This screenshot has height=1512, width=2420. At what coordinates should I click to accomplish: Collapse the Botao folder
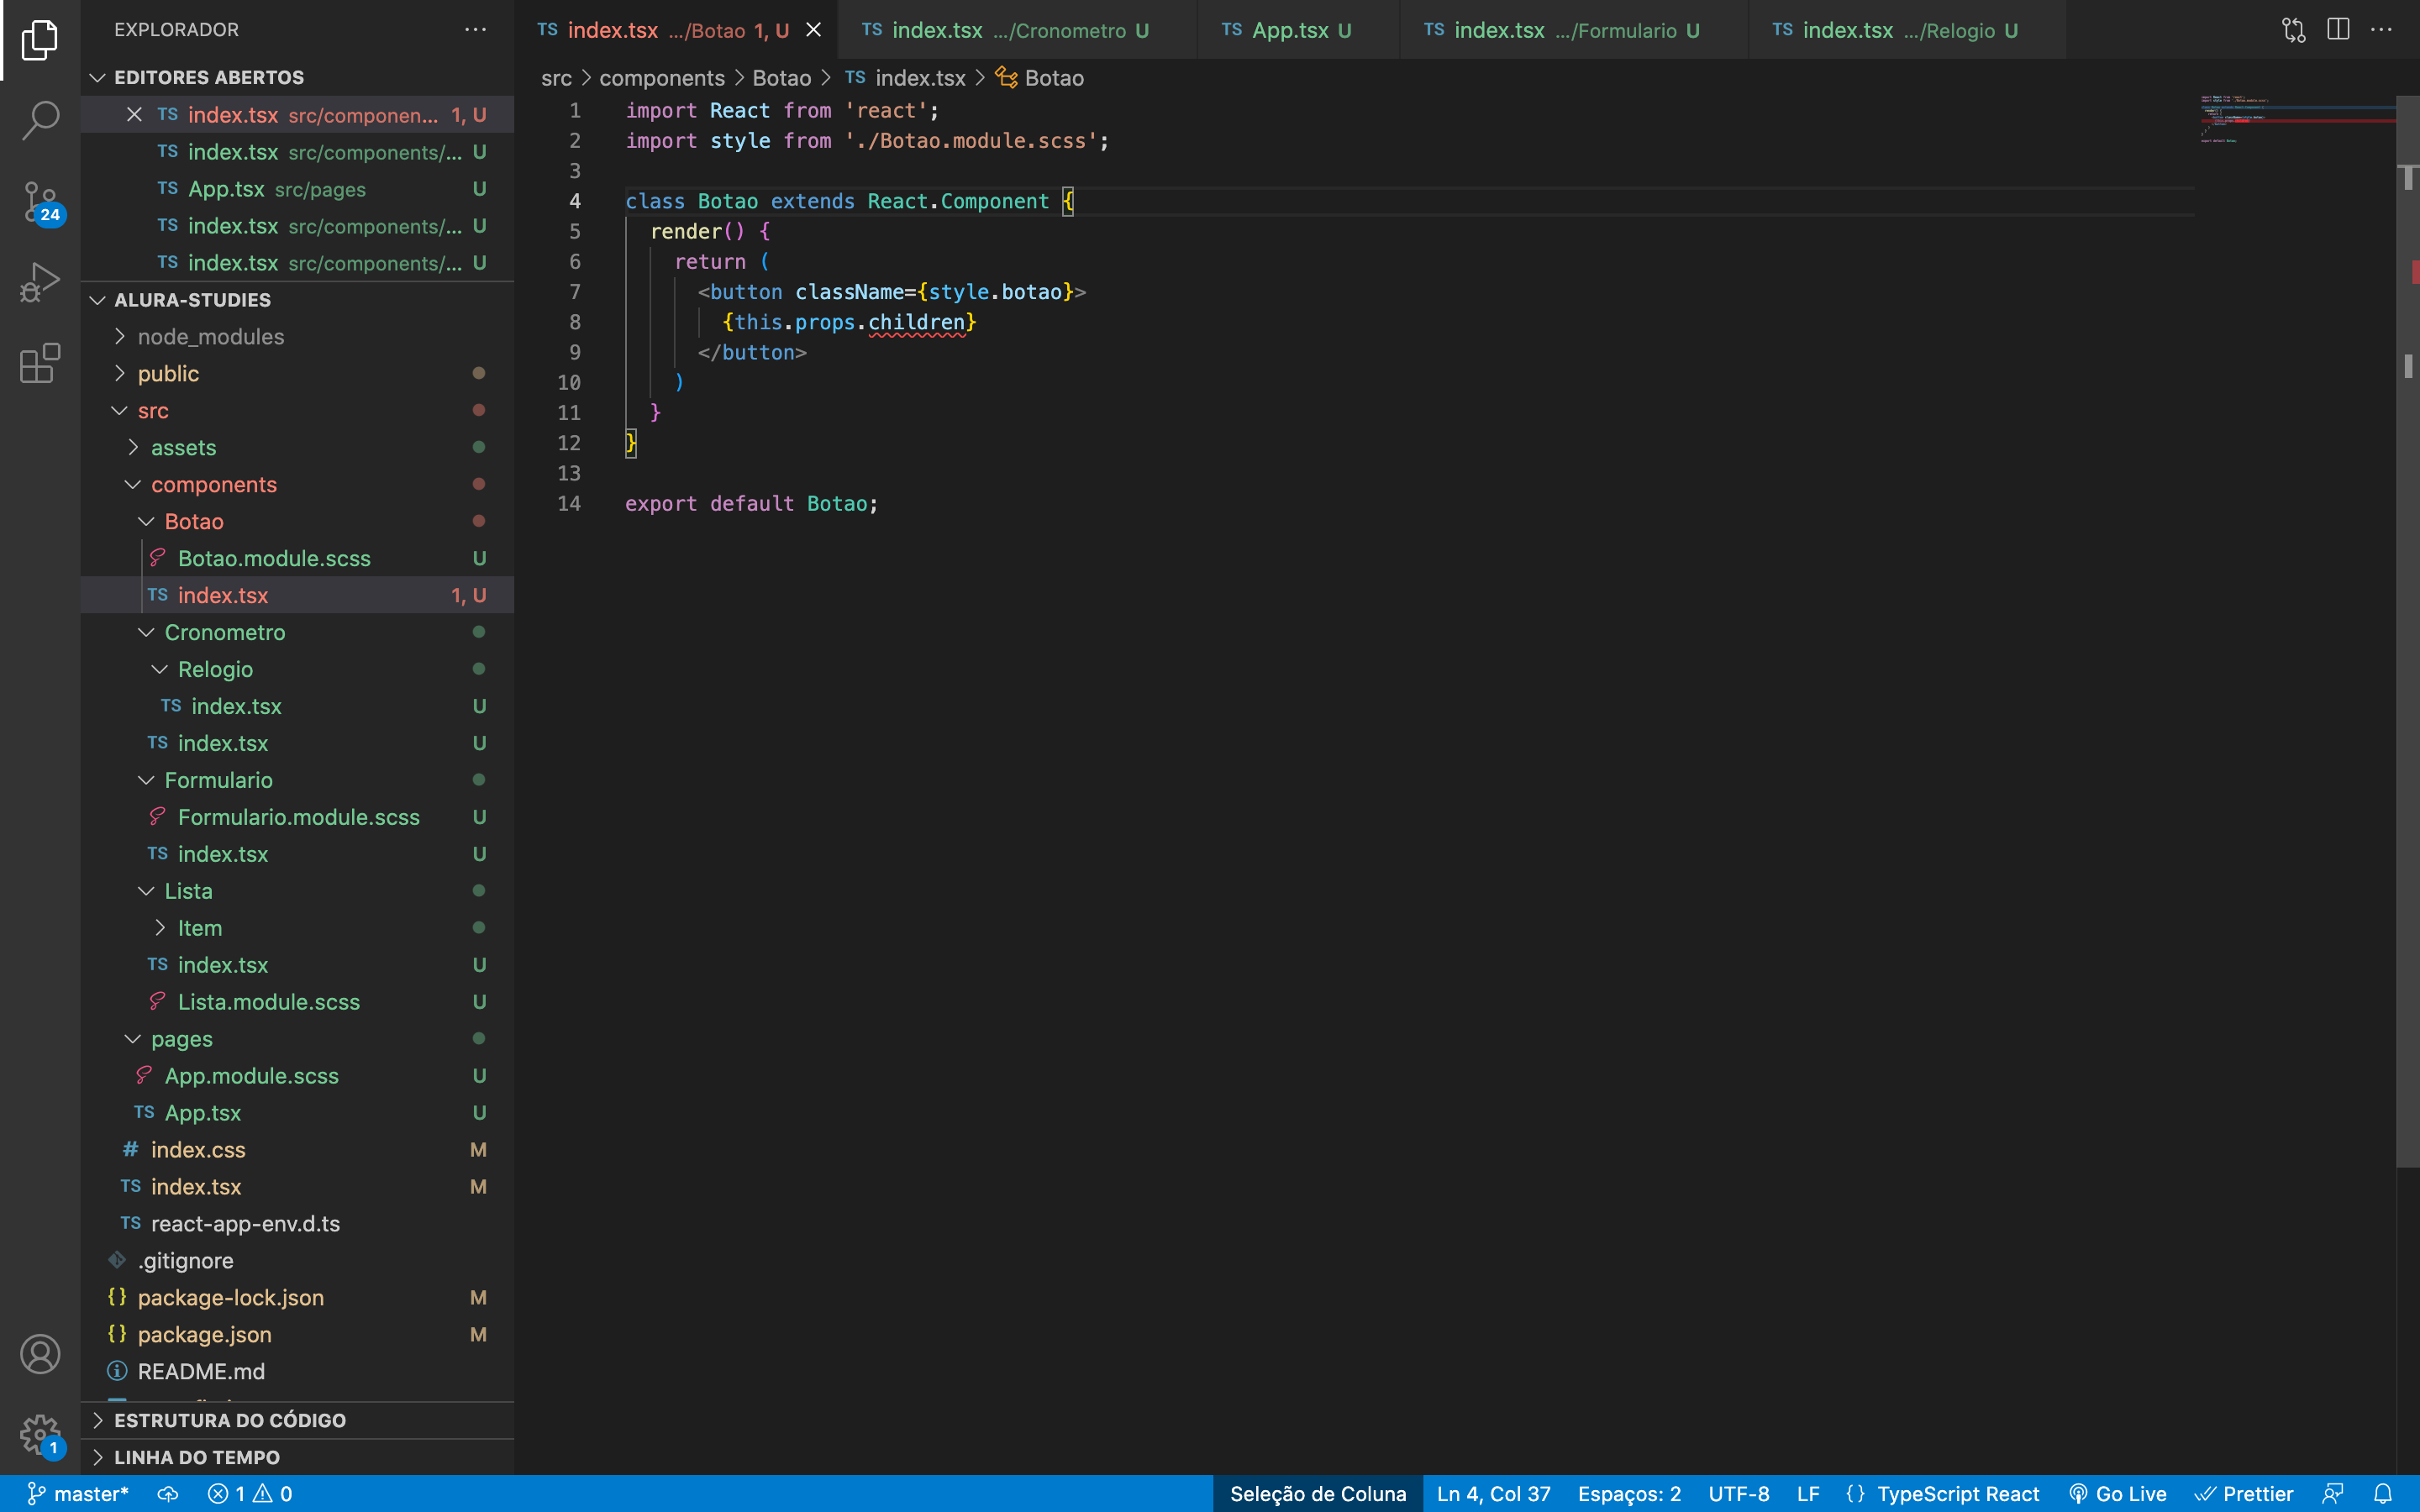point(298,521)
